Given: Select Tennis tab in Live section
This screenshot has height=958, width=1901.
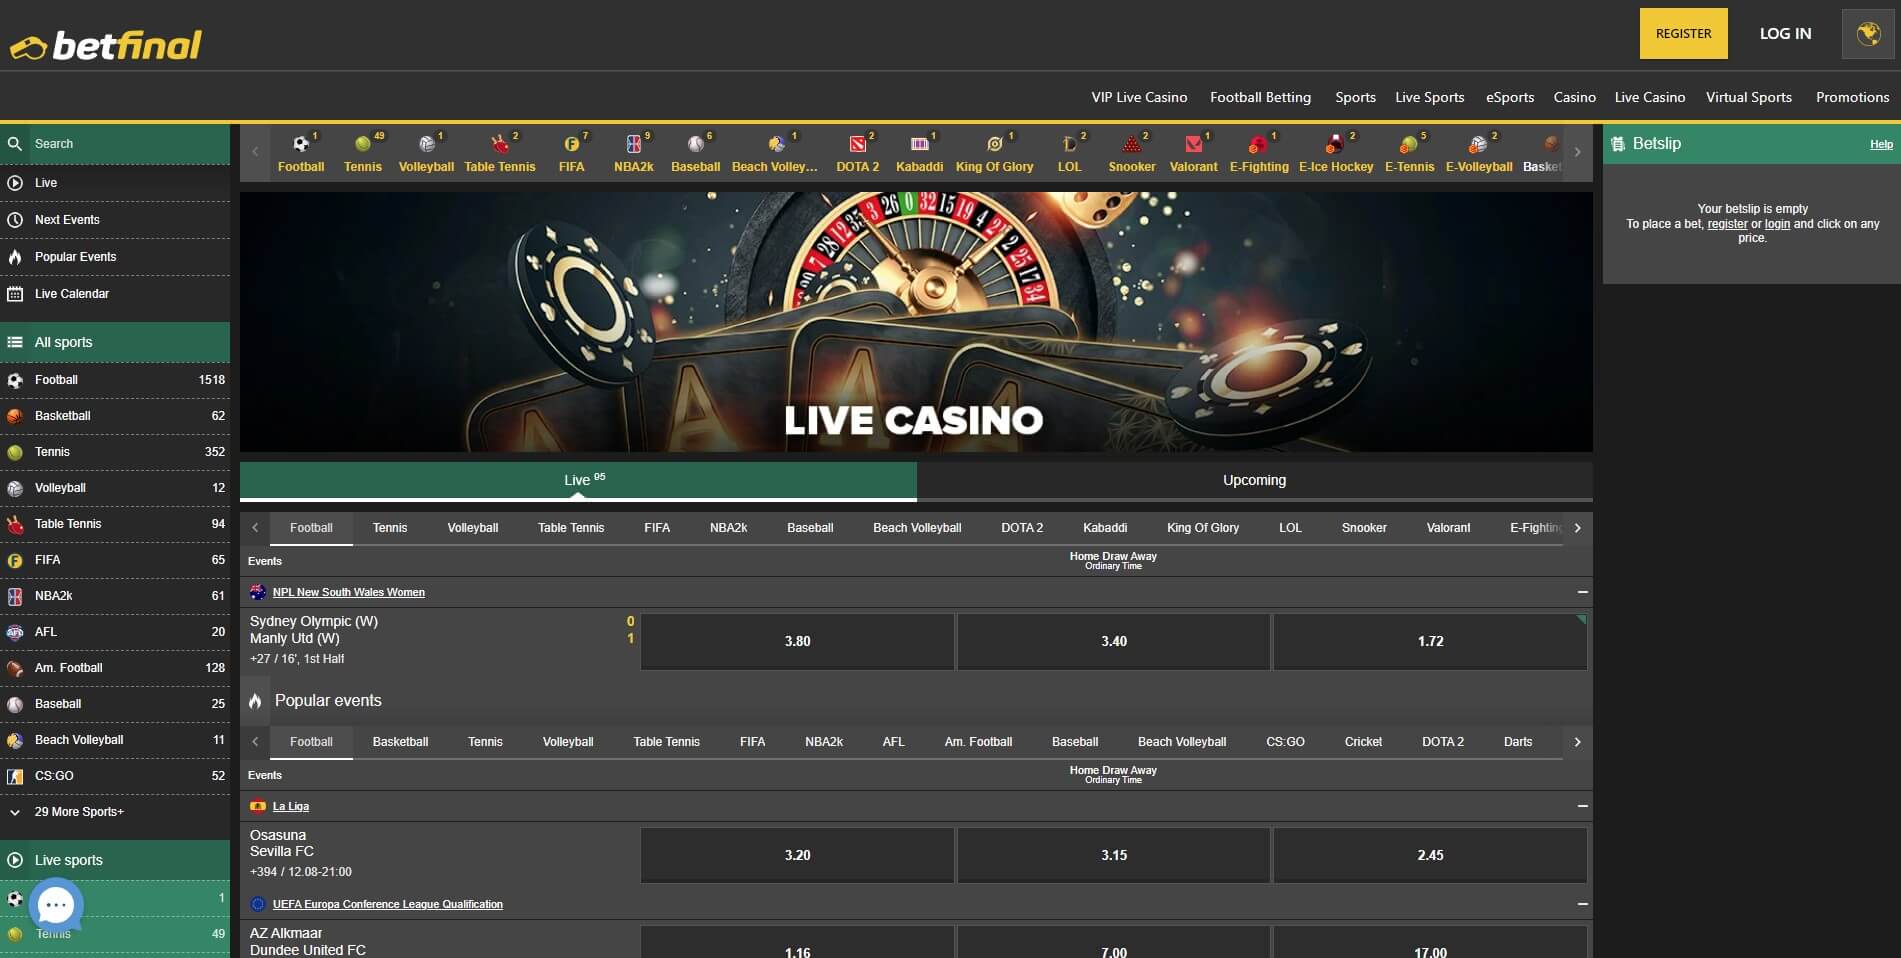Looking at the screenshot, I should coord(390,528).
